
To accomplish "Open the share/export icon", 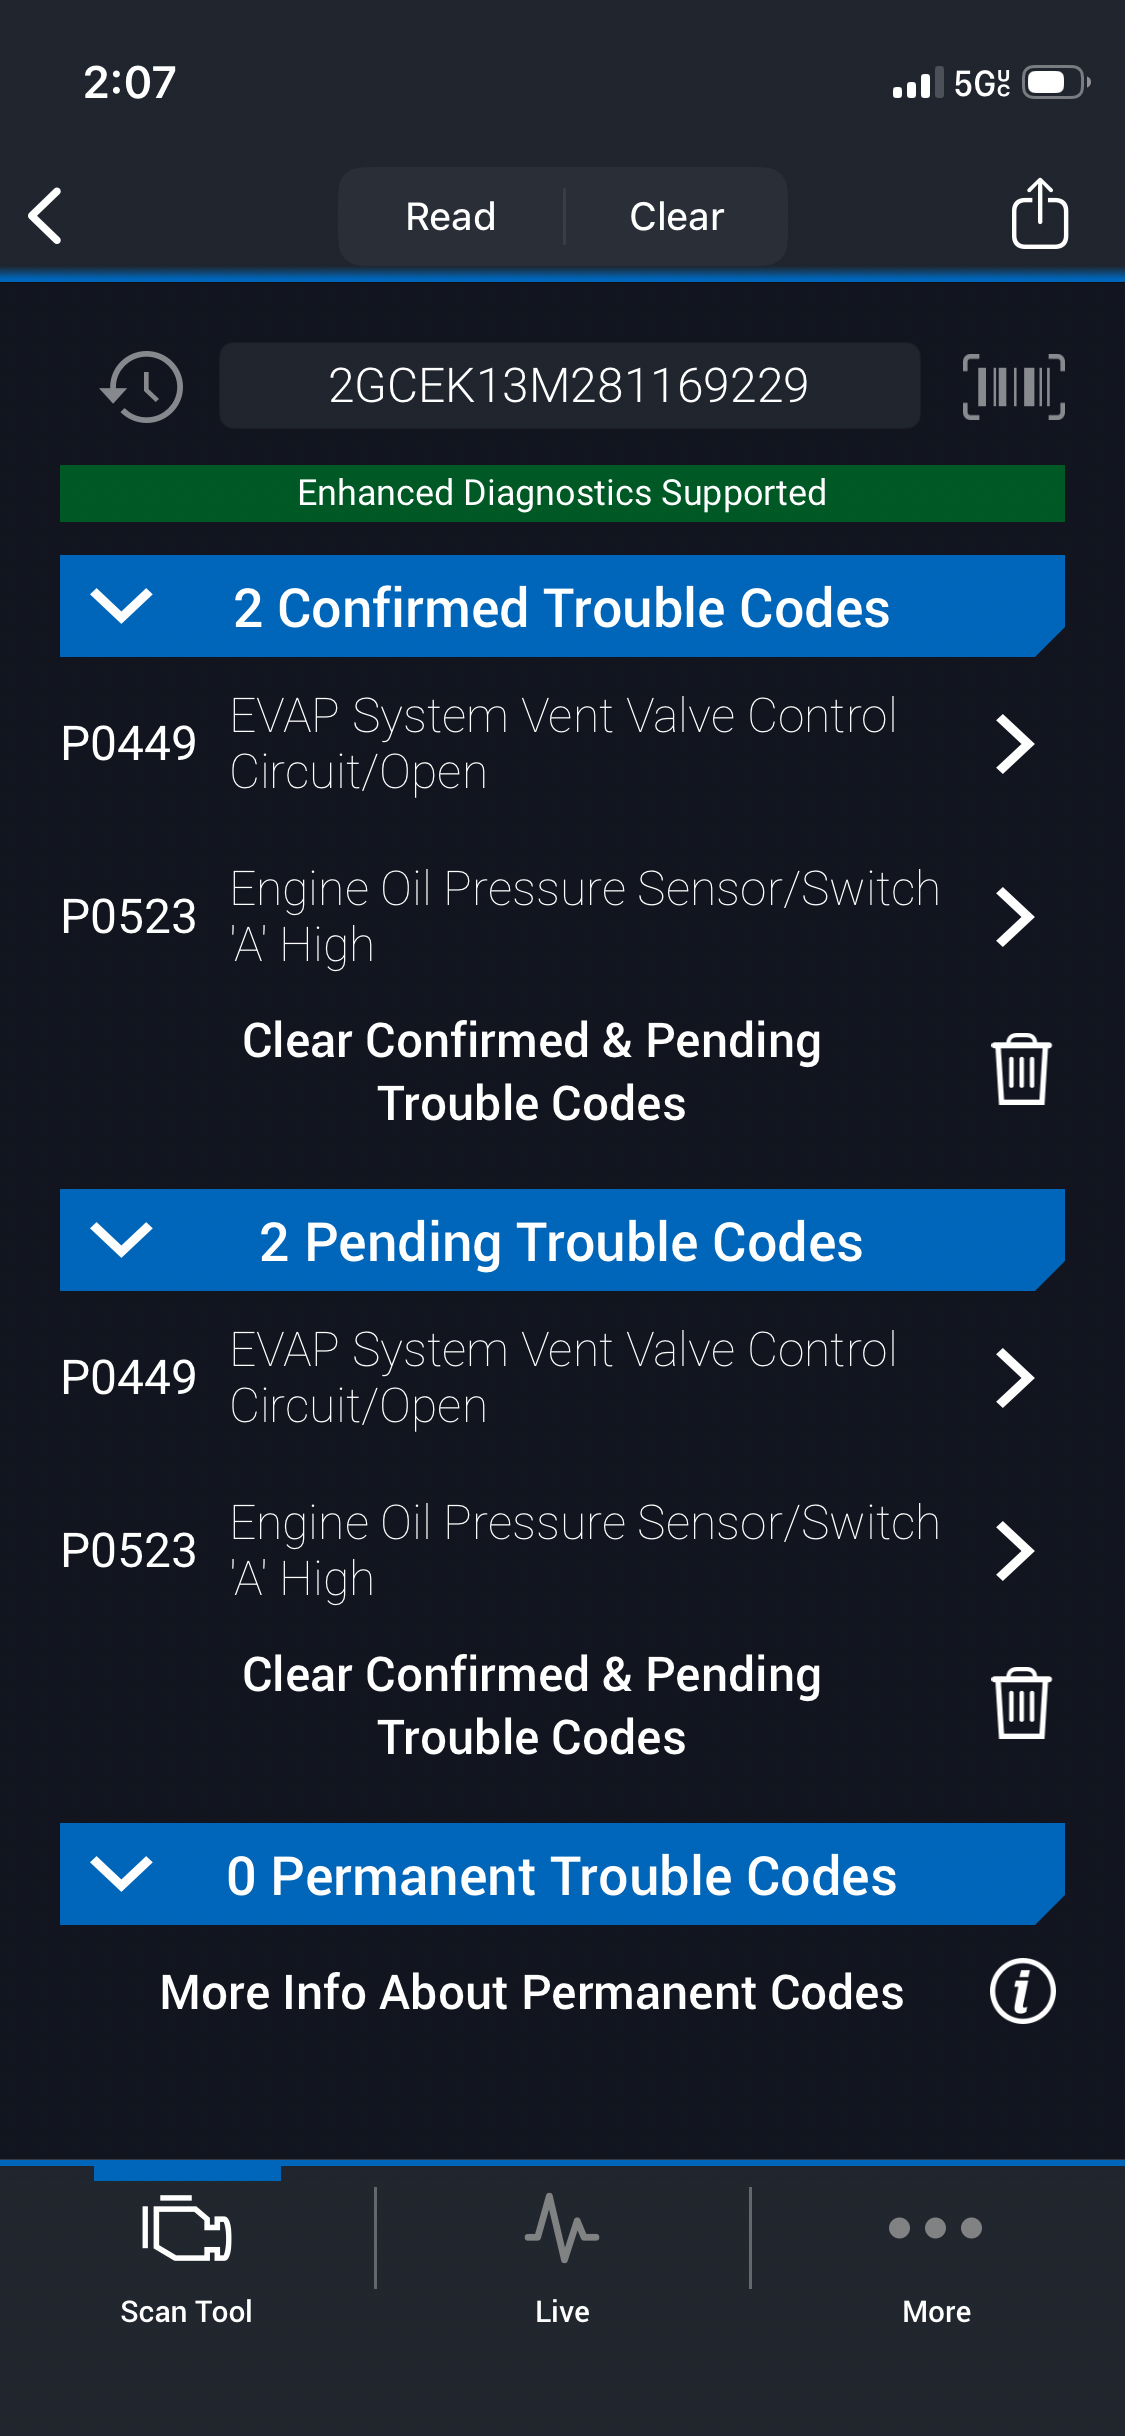I will coord(1039,214).
